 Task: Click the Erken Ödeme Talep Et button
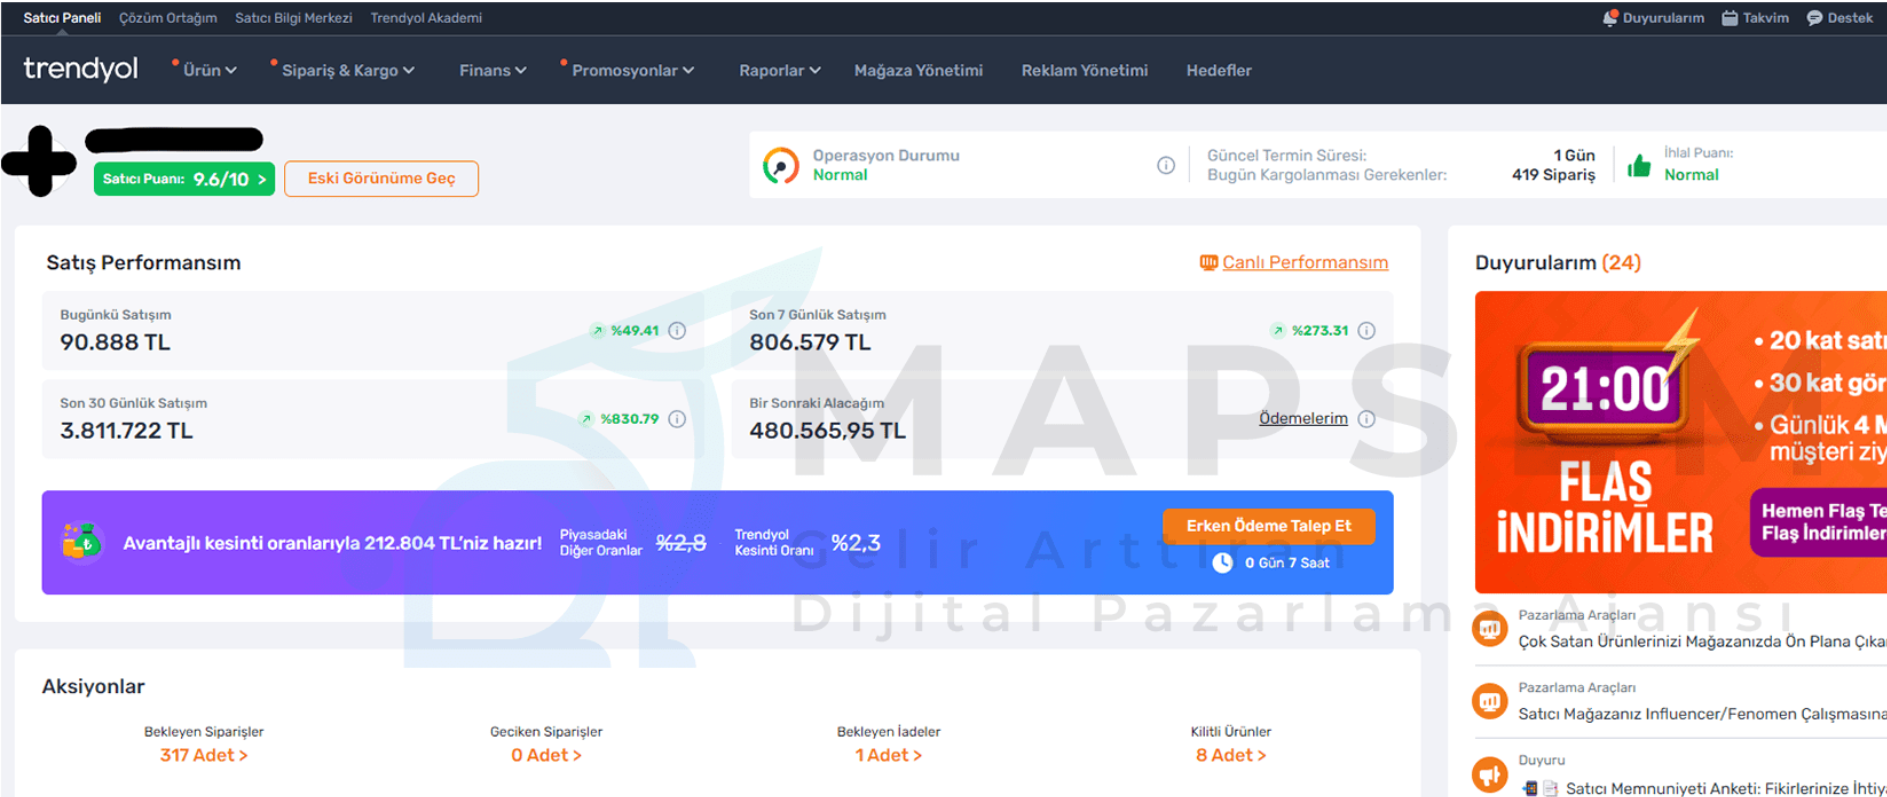click(1268, 526)
